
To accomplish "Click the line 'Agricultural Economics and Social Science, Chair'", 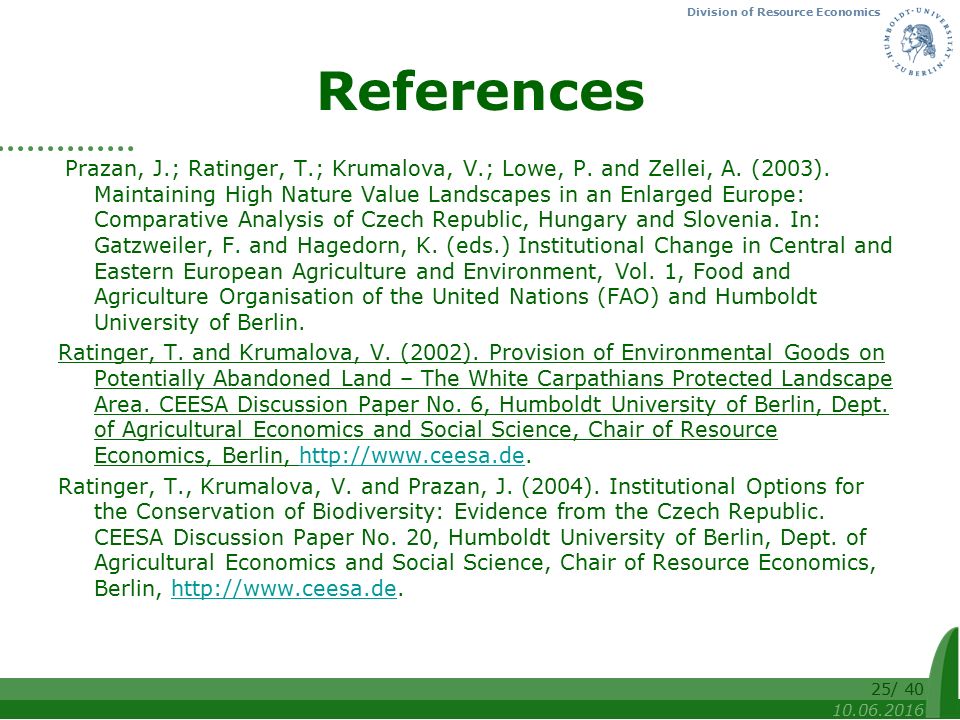I will point(485,563).
